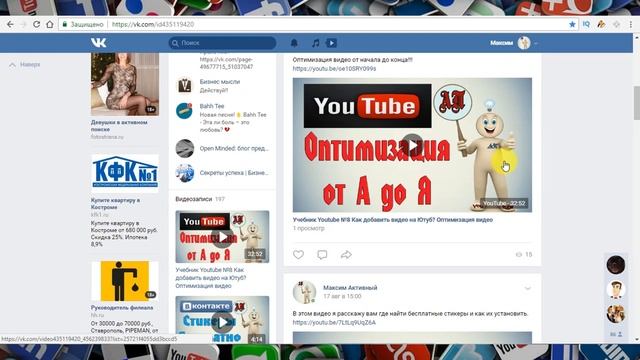Click the Наверх back-to-top button
The image size is (640, 360).
(24, 64)
